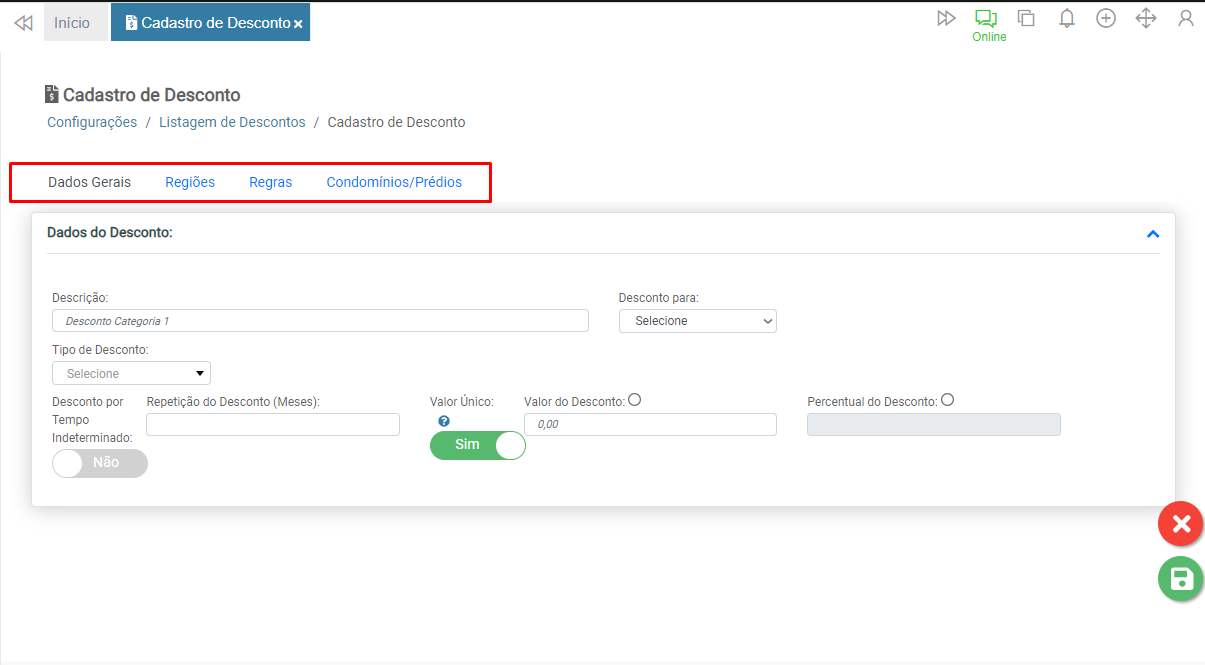Toggle the Desconto por Tempo Indeterminado switch
Image resolution: width=1205 pixels, height=665 pixels.
pyautogui.click(x=100, y=463)
